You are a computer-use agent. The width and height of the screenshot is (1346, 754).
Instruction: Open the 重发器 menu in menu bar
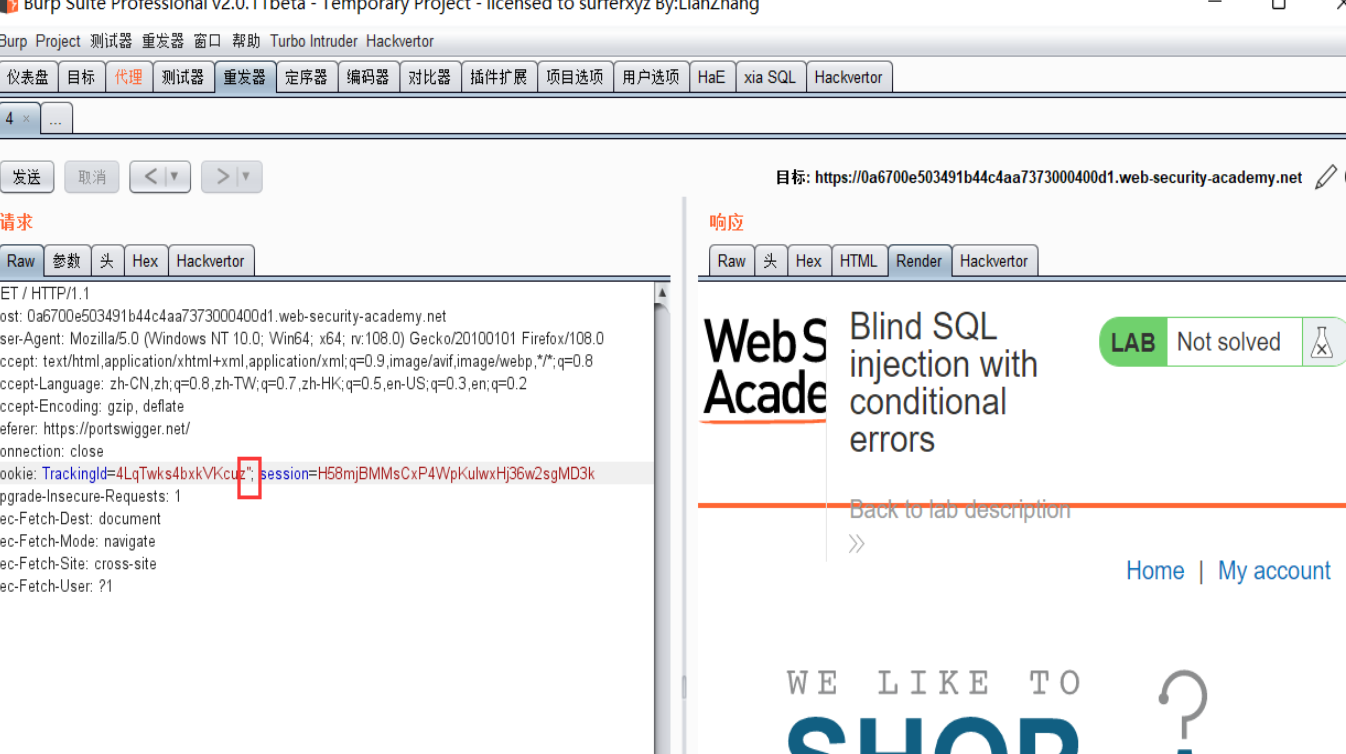[x=163, y=41]
